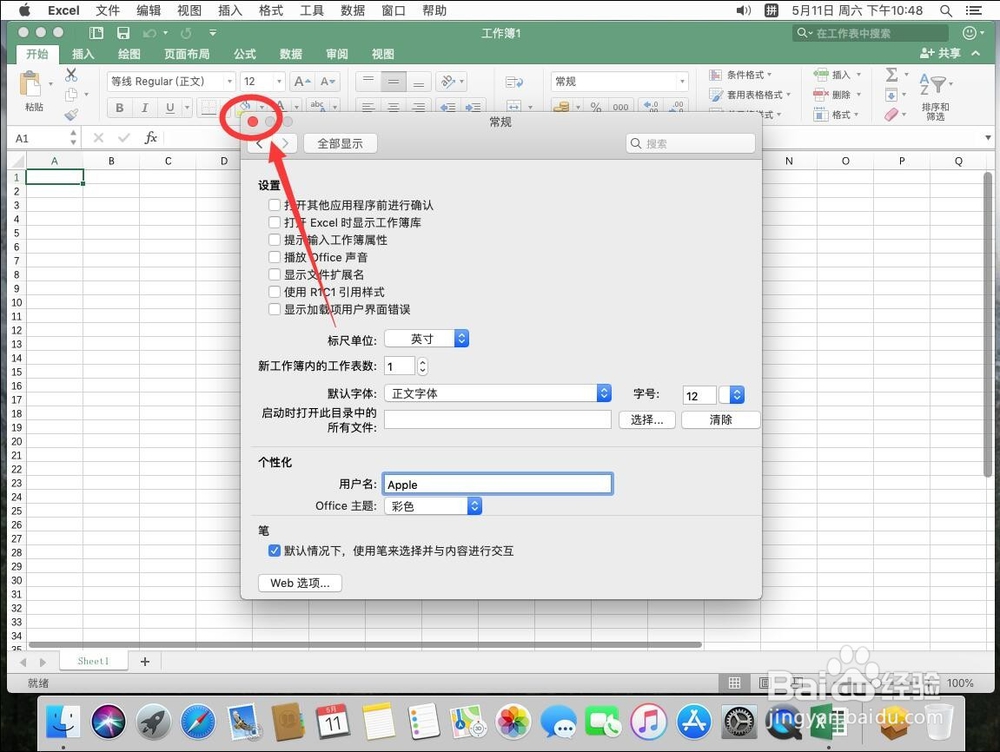Open conditional formatting 条件格式 dropdown
Image resolution: width=1000 pixels, height=752 pixels.
pos(740,75)
